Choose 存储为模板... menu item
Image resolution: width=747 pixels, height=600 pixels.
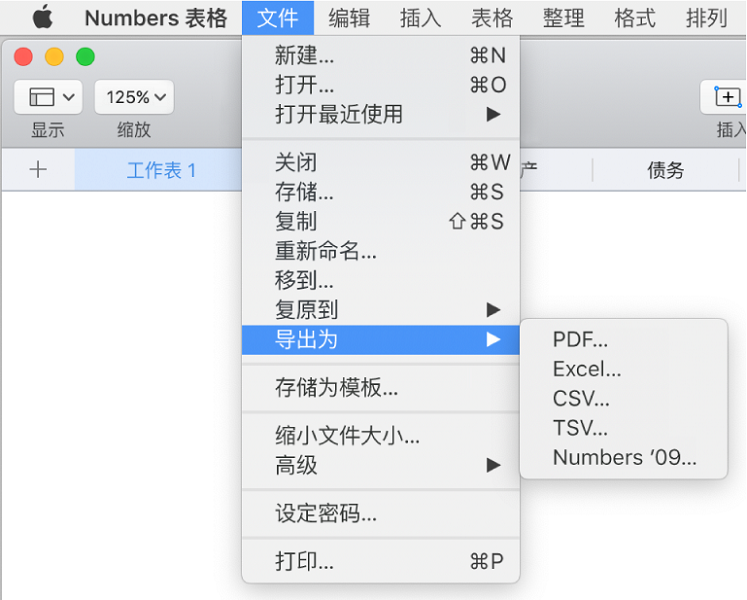(x=381, y=387)
